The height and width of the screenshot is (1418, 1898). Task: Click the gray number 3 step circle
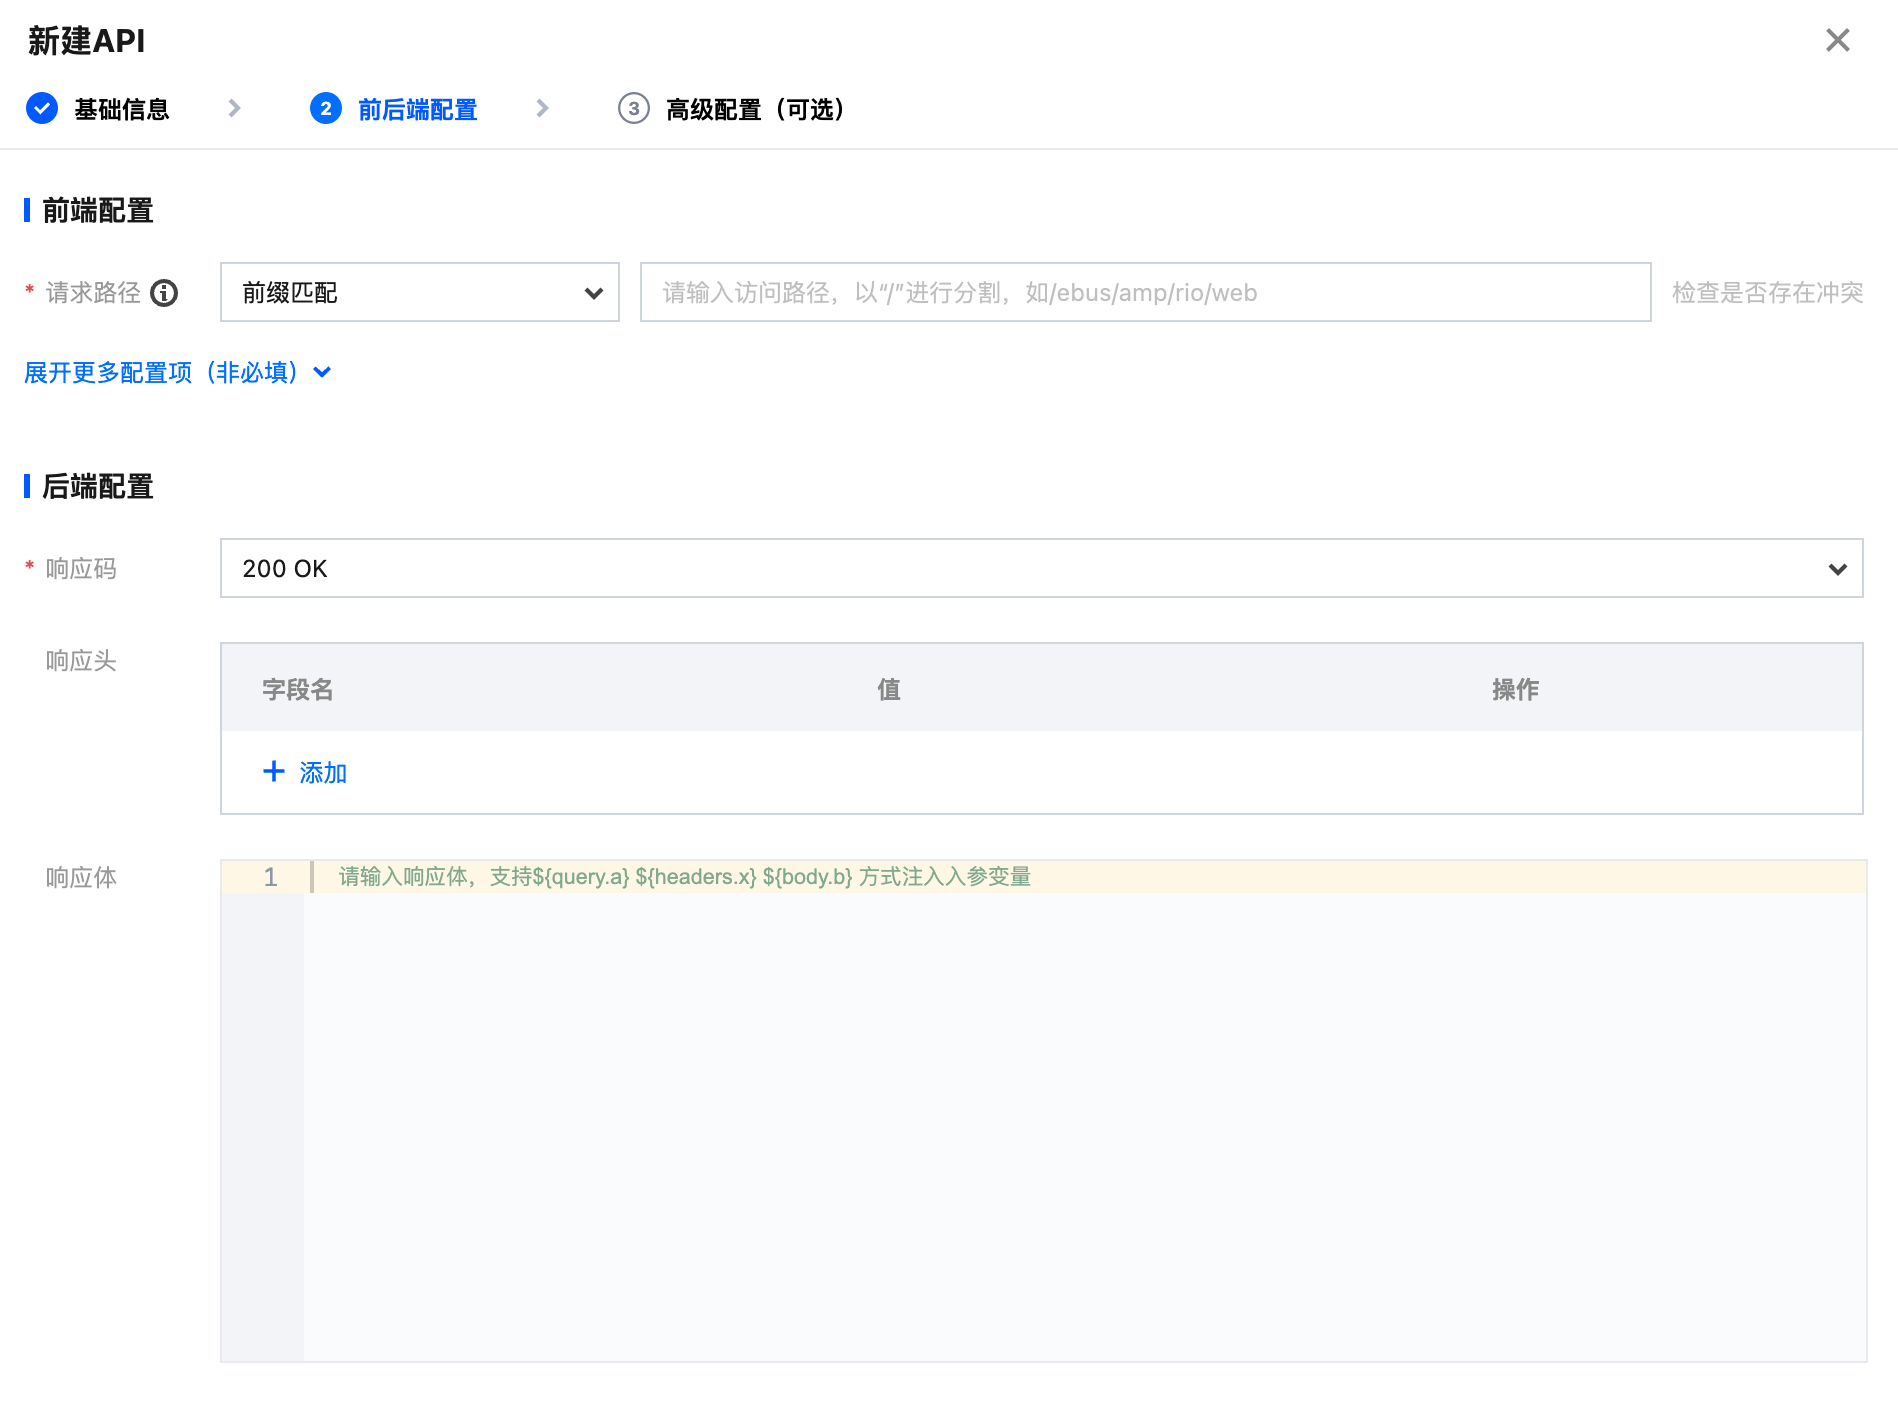pyautogui.click(x=633, y=108)
